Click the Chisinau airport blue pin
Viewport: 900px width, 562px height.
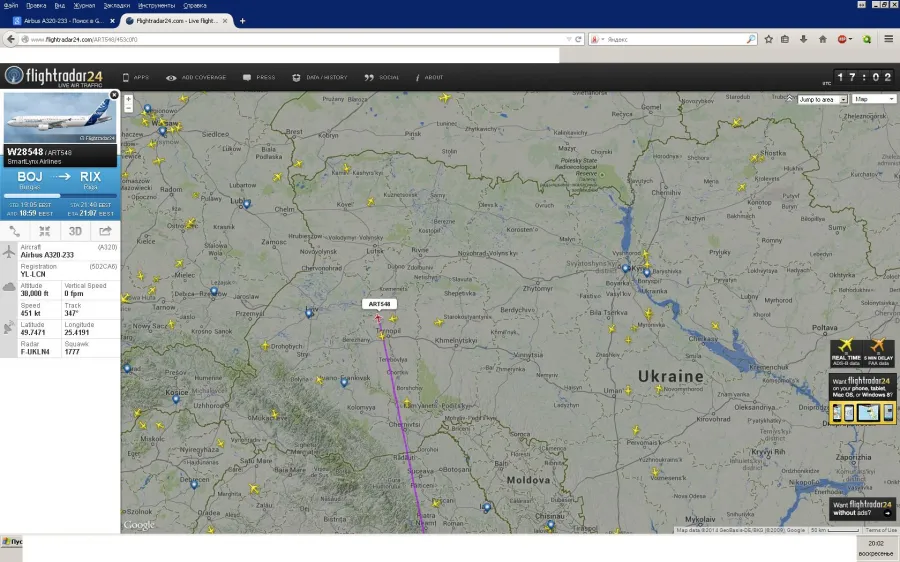[x=550, y=524]
